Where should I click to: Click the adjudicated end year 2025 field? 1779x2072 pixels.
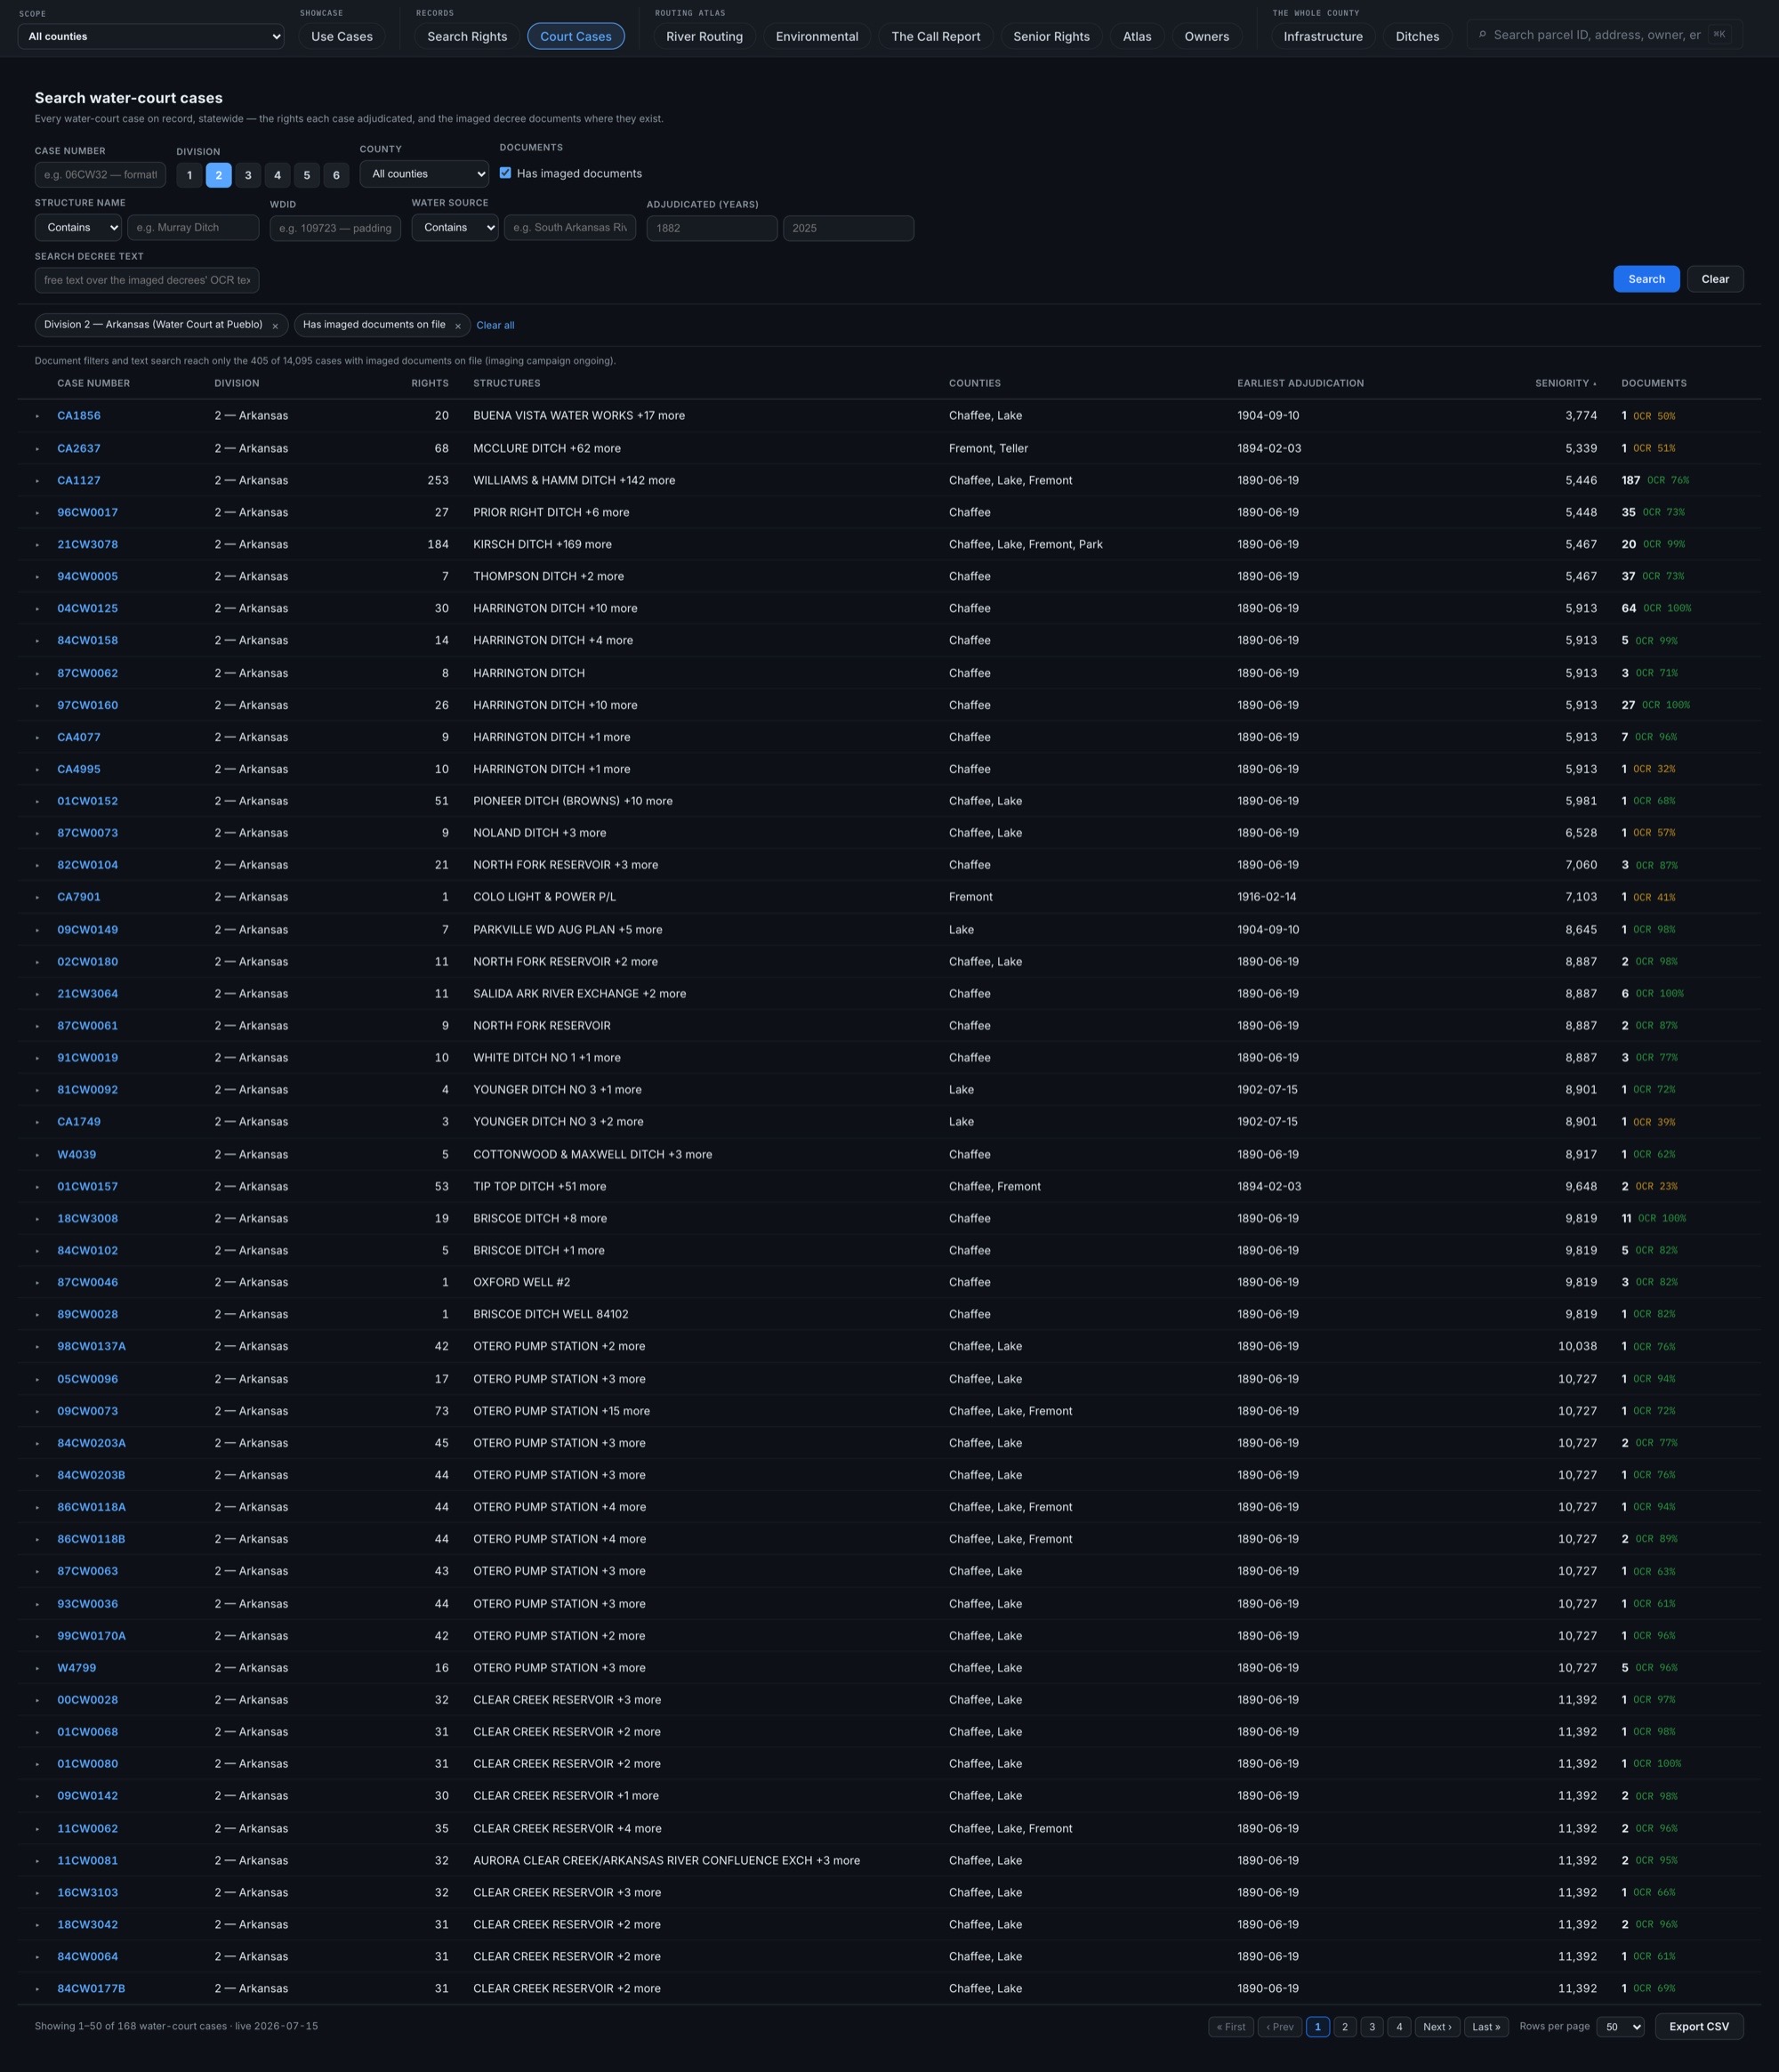point(848,229)
